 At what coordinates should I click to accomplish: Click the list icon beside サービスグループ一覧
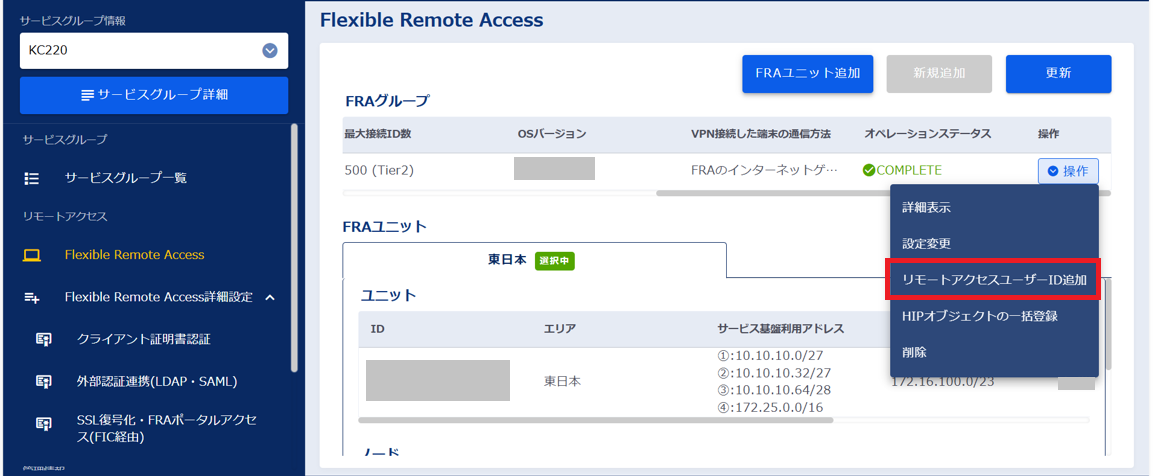pyautogui.click(x=32, y=178)
